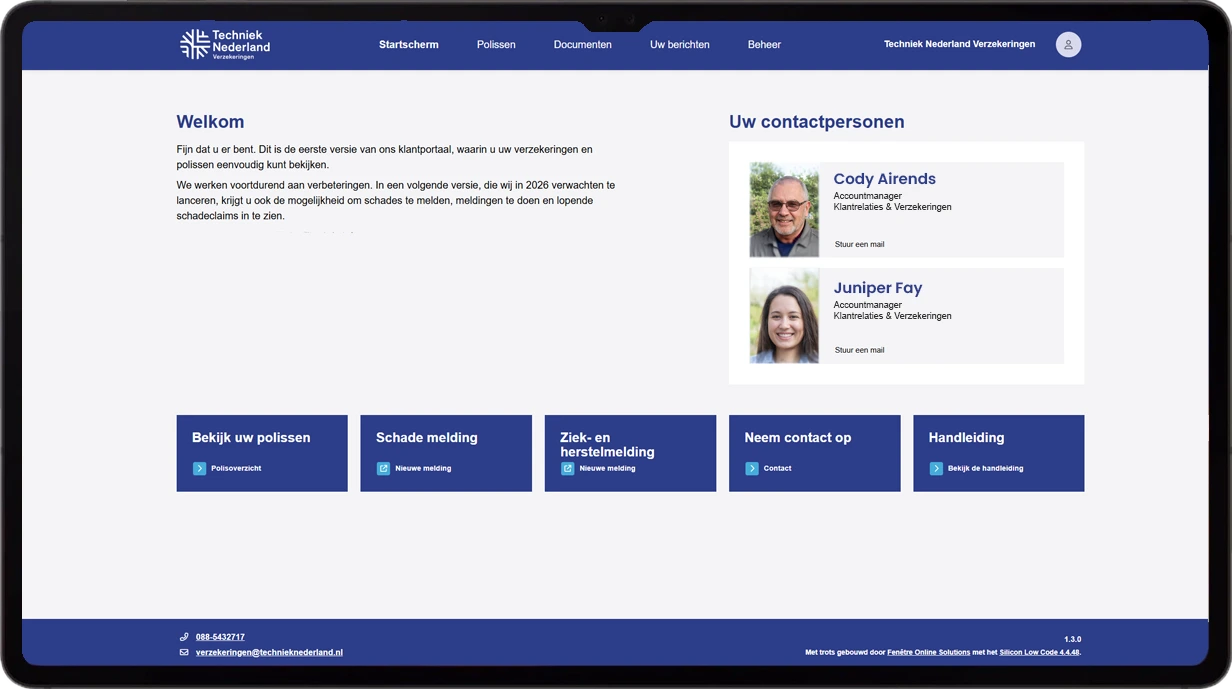Click Juniper Fay's profile photo
Viewport: 1232px width, 689px height.
[x=784, y=316]
